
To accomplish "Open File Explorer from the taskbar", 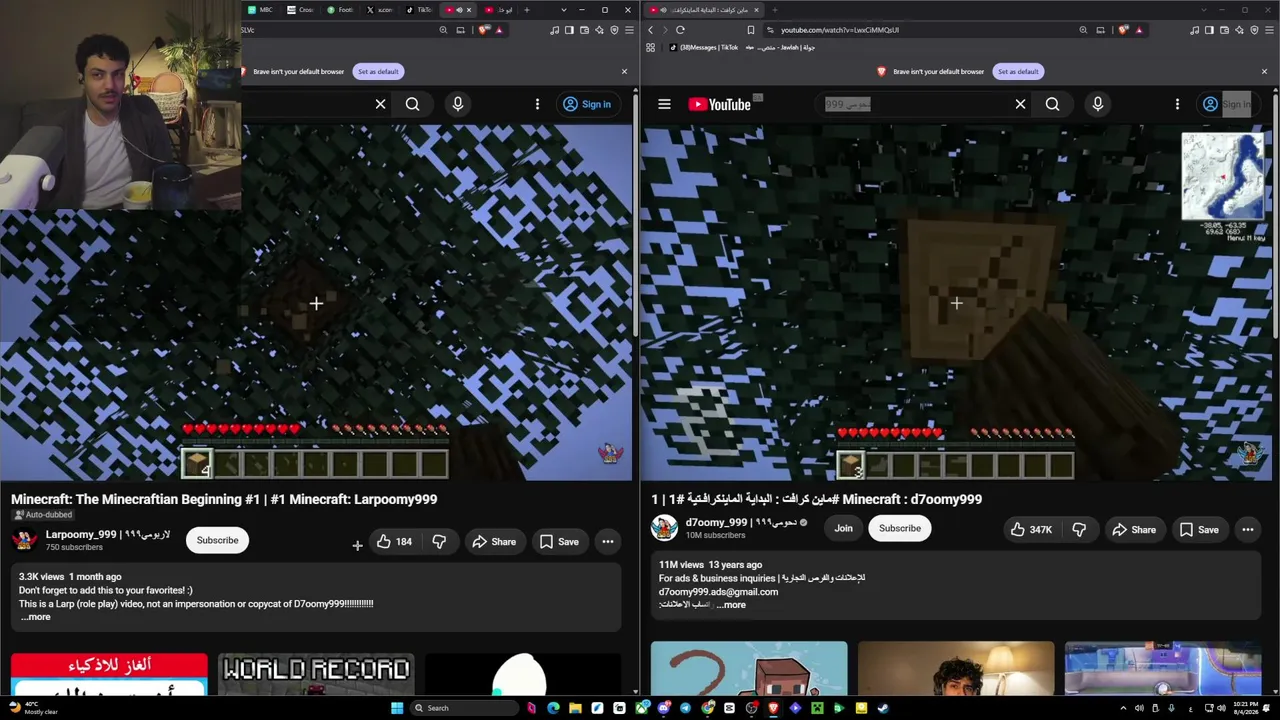I will (x=575, y=708).
